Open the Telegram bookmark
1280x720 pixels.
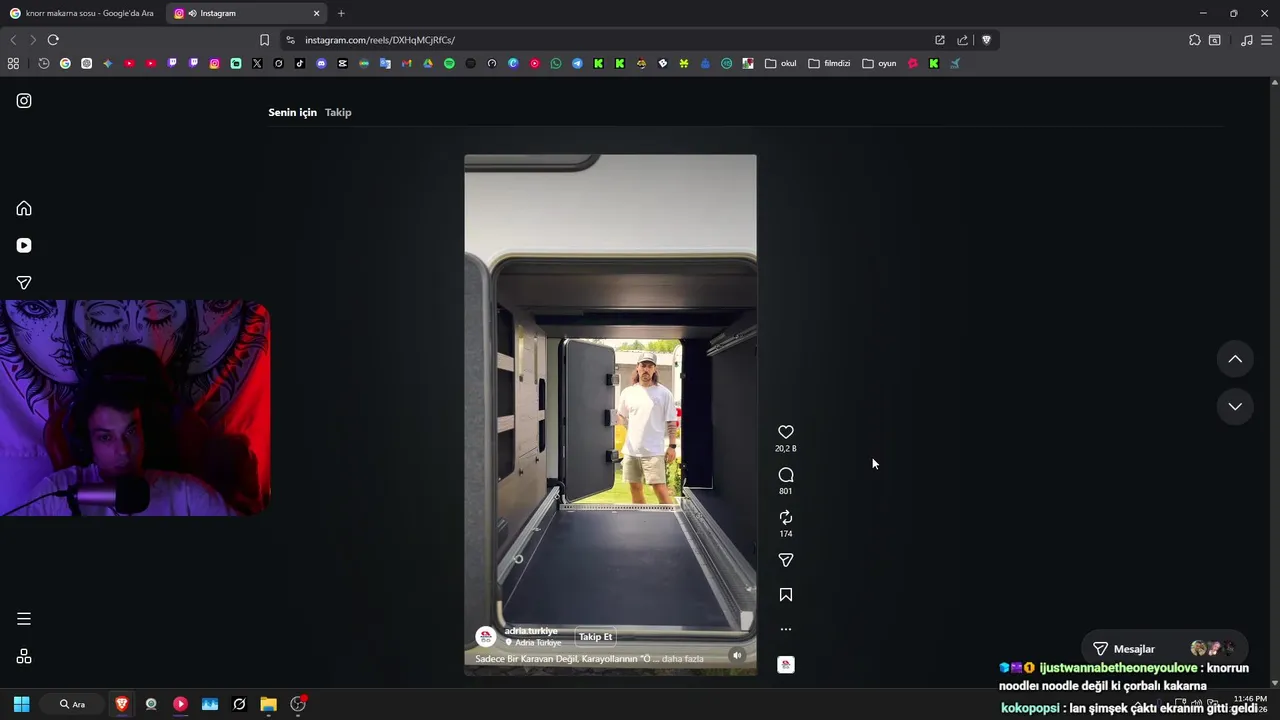point(577,63)
